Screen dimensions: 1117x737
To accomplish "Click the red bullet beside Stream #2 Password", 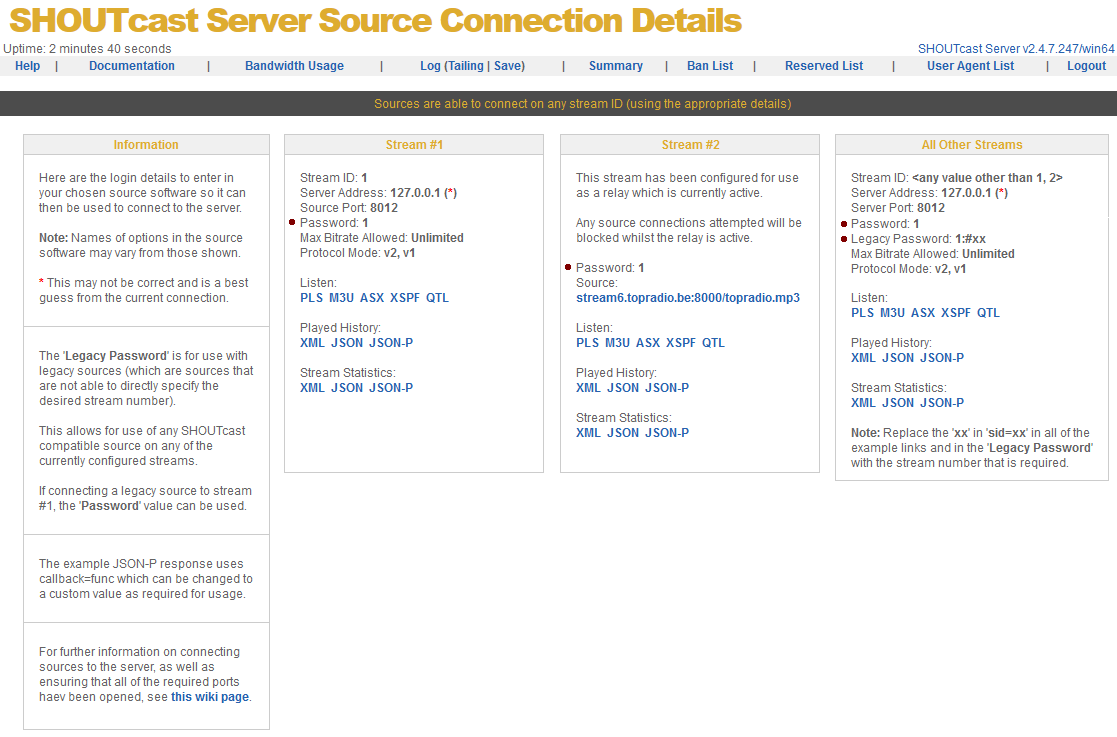I will point(568,268).
